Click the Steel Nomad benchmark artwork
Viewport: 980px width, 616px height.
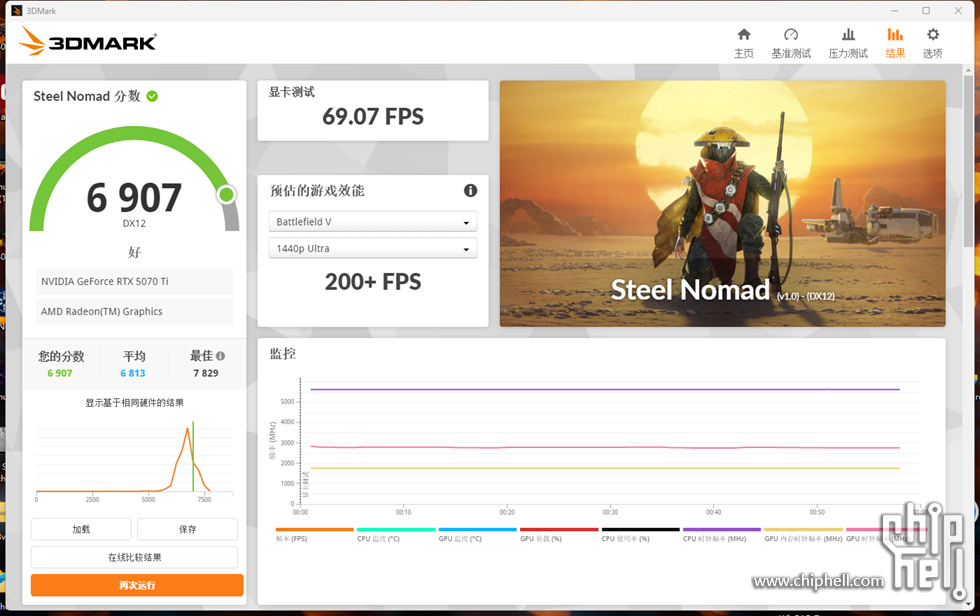[722, 204]
